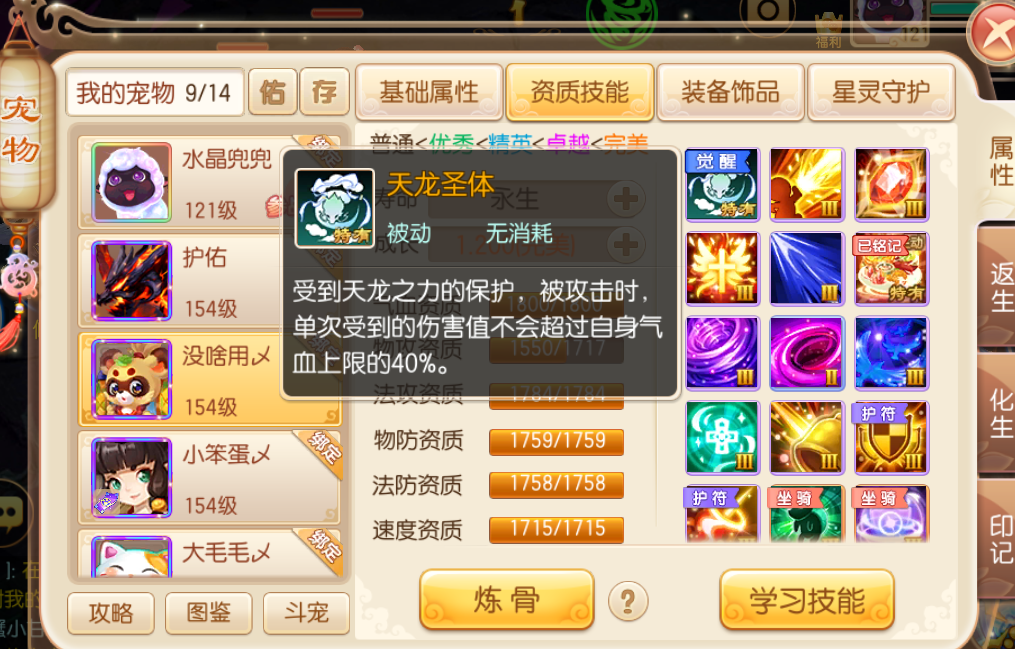
Task: Select the 觉醒 awakened skill icon
Action: (x=721, y=185)
